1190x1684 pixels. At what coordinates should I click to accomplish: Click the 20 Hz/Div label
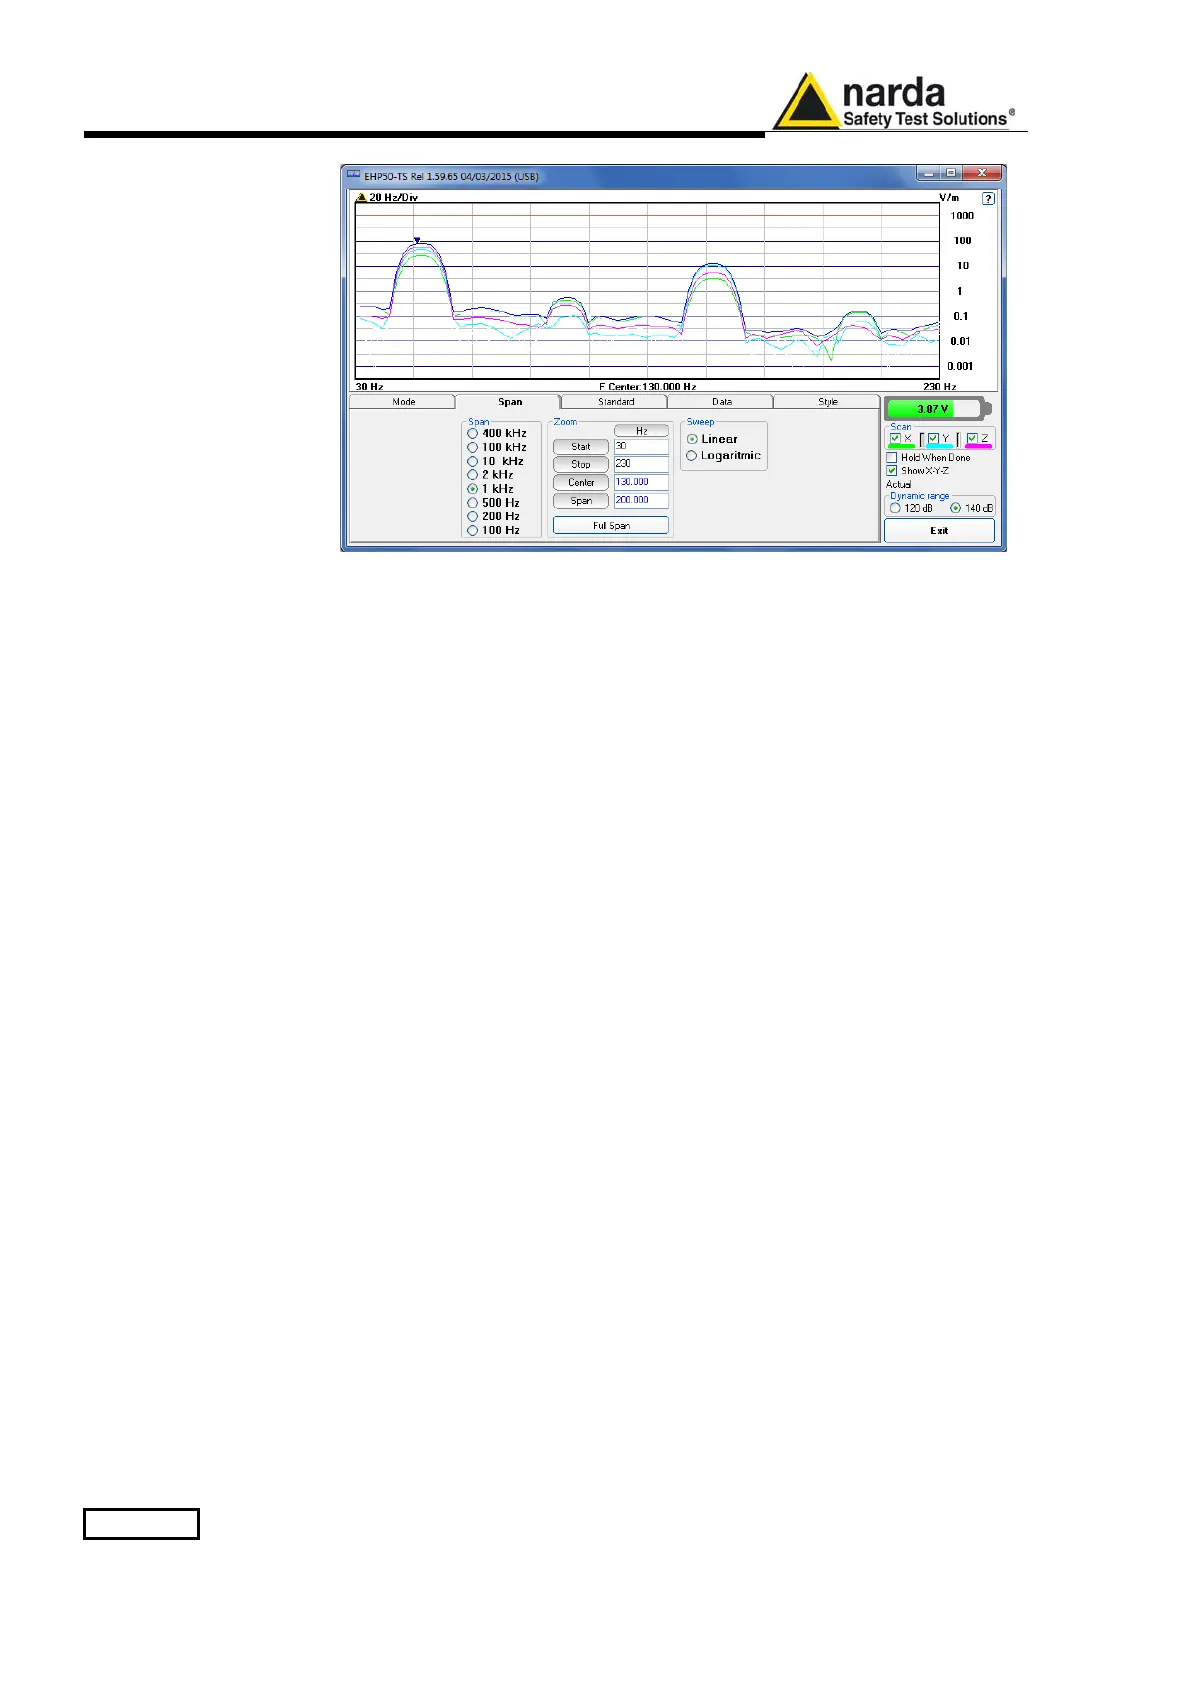[x=394, y=198]
